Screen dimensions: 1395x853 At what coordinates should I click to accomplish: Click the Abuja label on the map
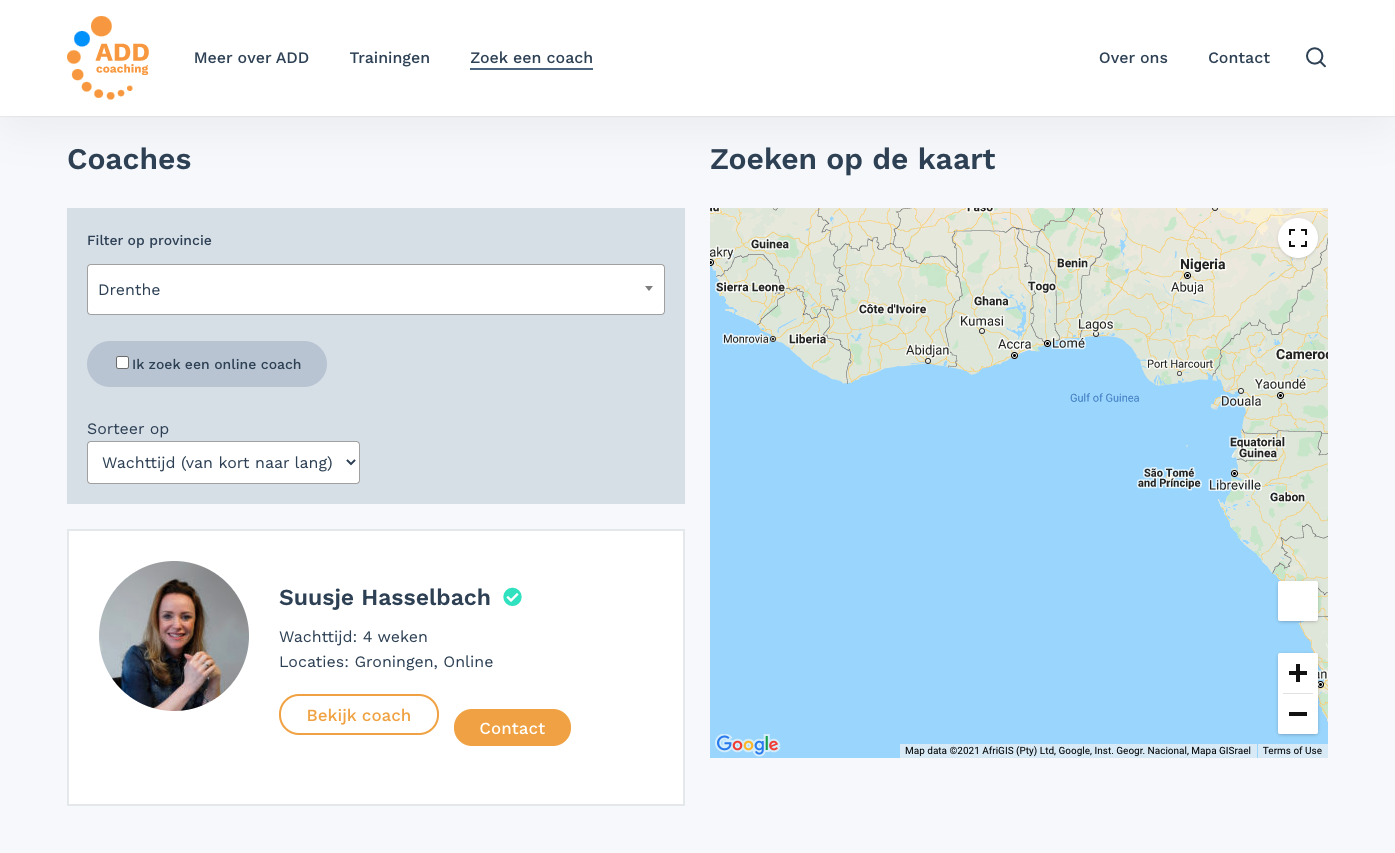click(x=1187, y=287)
